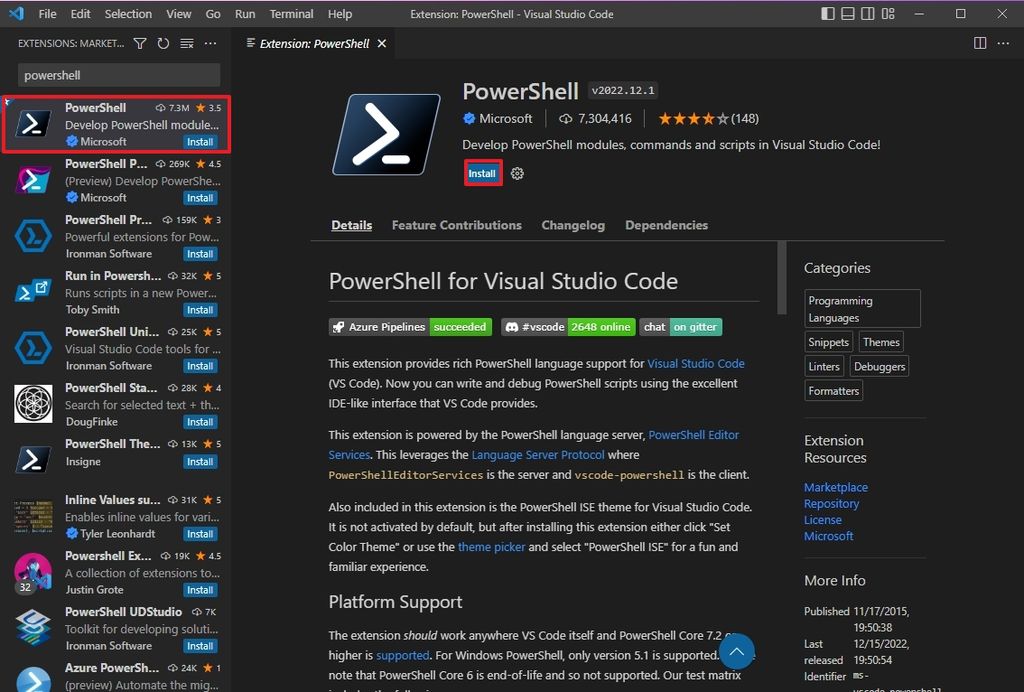Screen dimensions: 1024x692
Task: Install the PowerShell extension
Action: click(482, 173)
